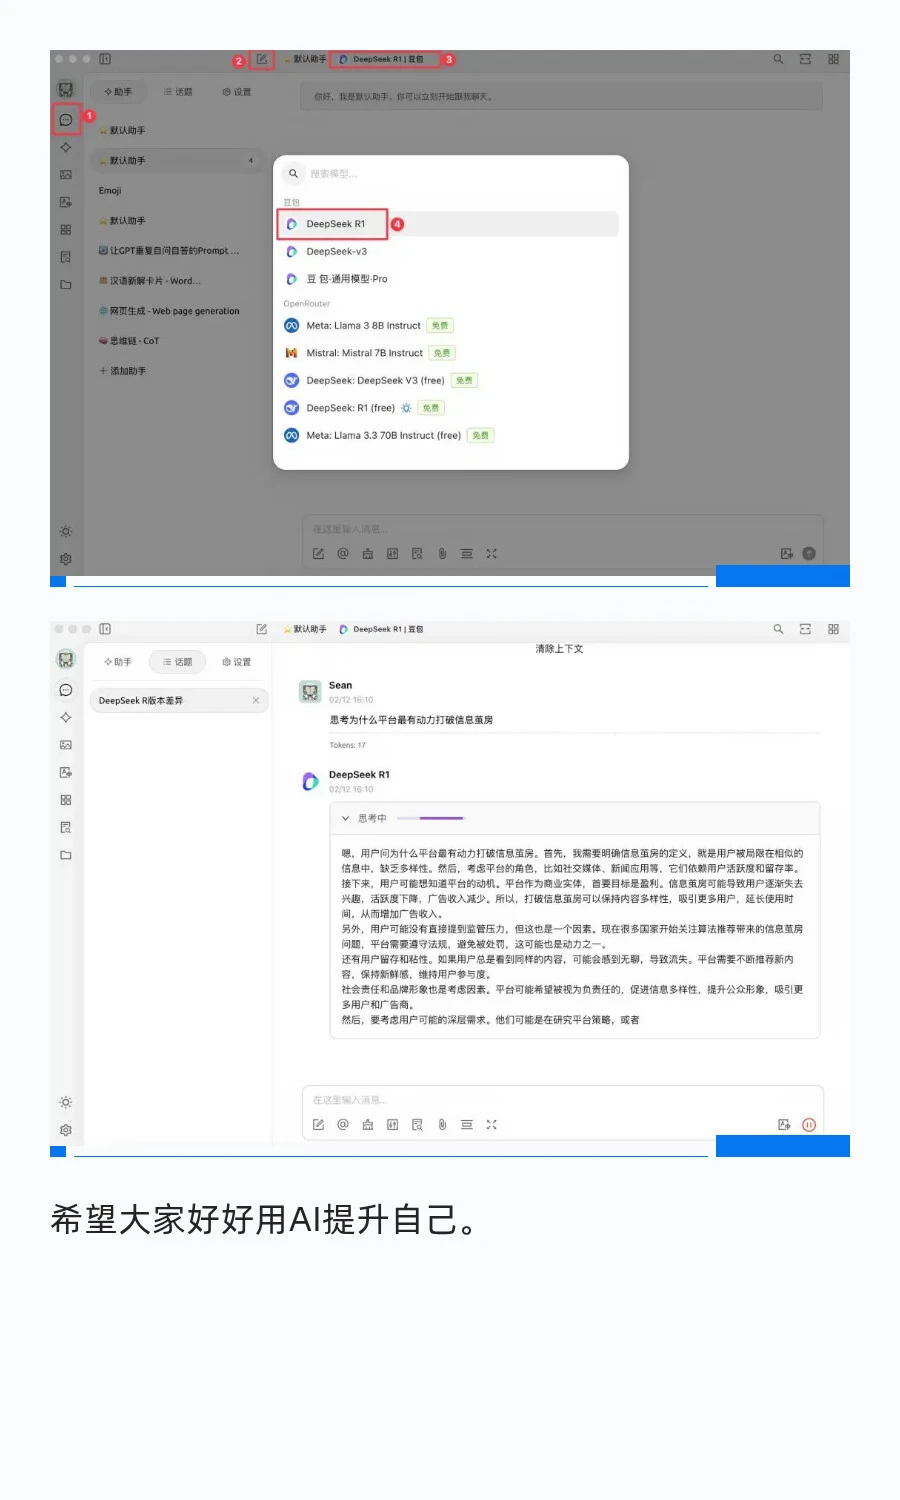
Task: Click translate icon beside stop button in chat window
Action: 784,1124
